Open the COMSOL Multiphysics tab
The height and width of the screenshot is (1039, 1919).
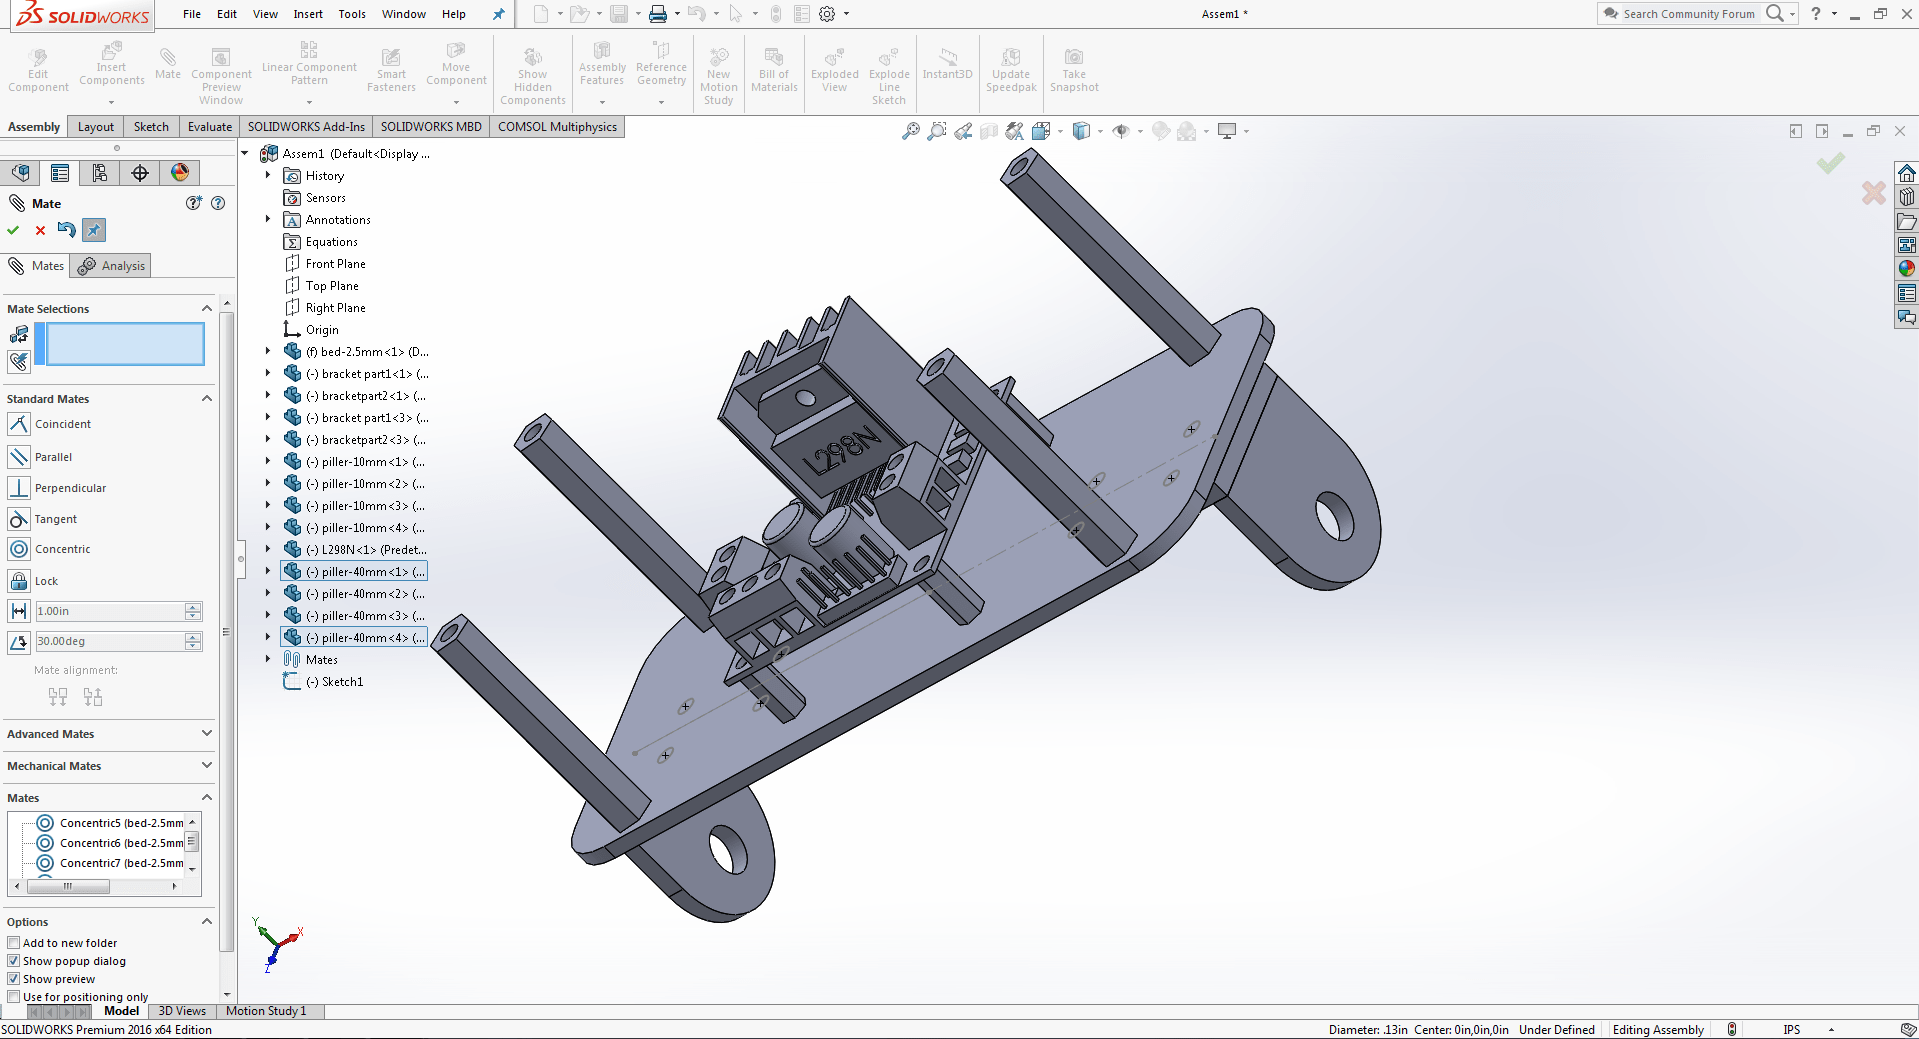tap(558, 127)
